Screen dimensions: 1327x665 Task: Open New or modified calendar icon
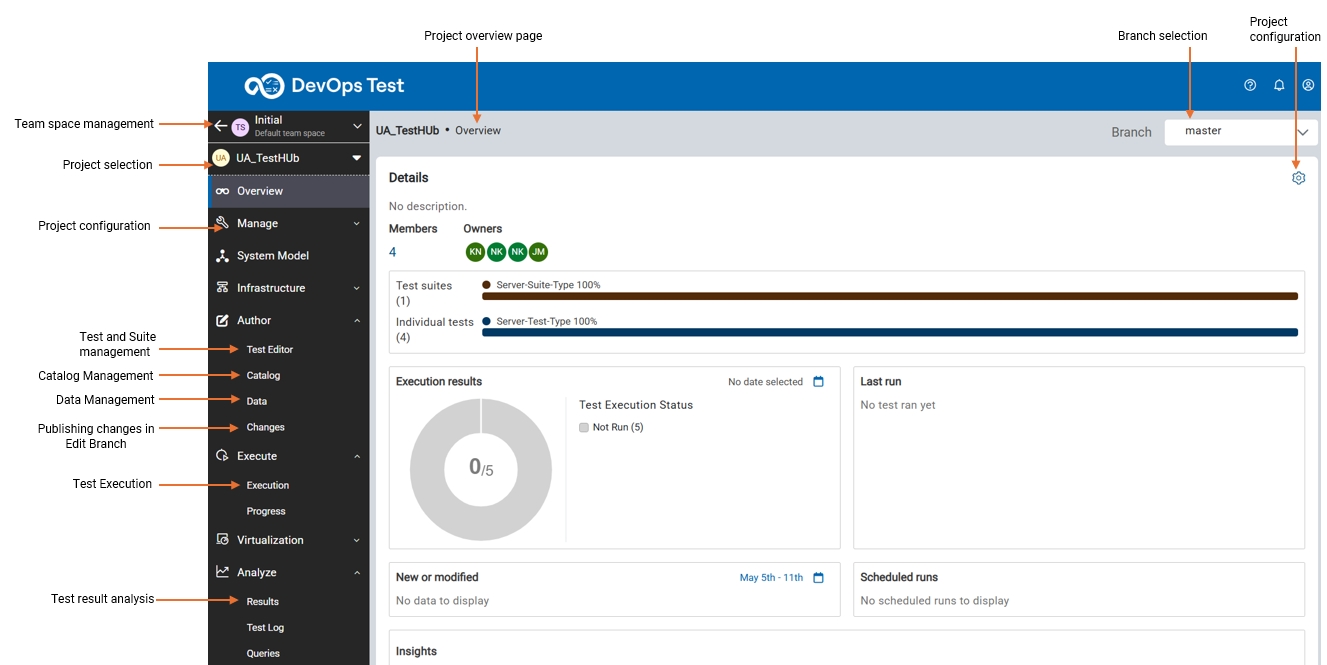pos(818,578)
